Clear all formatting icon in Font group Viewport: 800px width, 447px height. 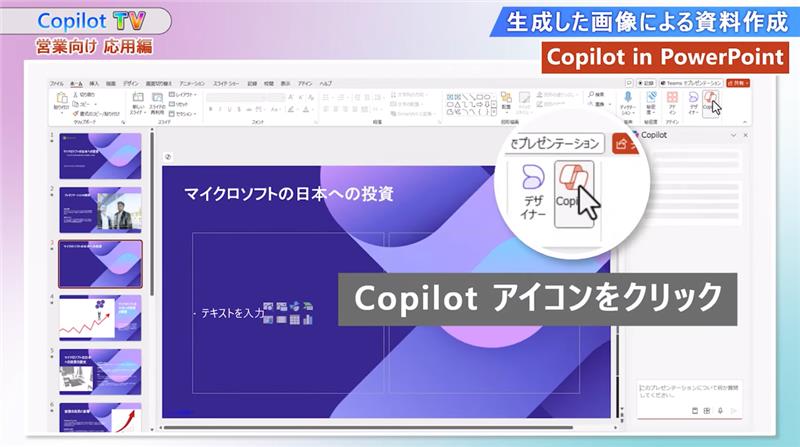[x=311, y=97]
